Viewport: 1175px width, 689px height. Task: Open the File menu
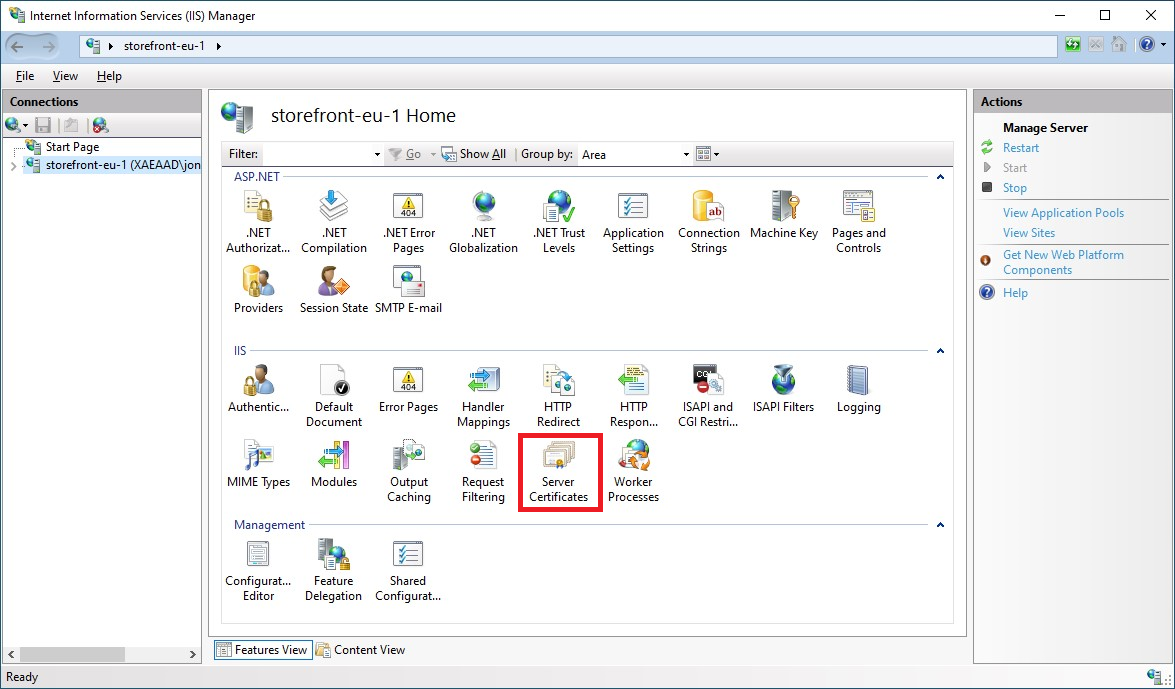pyautogui.click(x=25, y=76)
